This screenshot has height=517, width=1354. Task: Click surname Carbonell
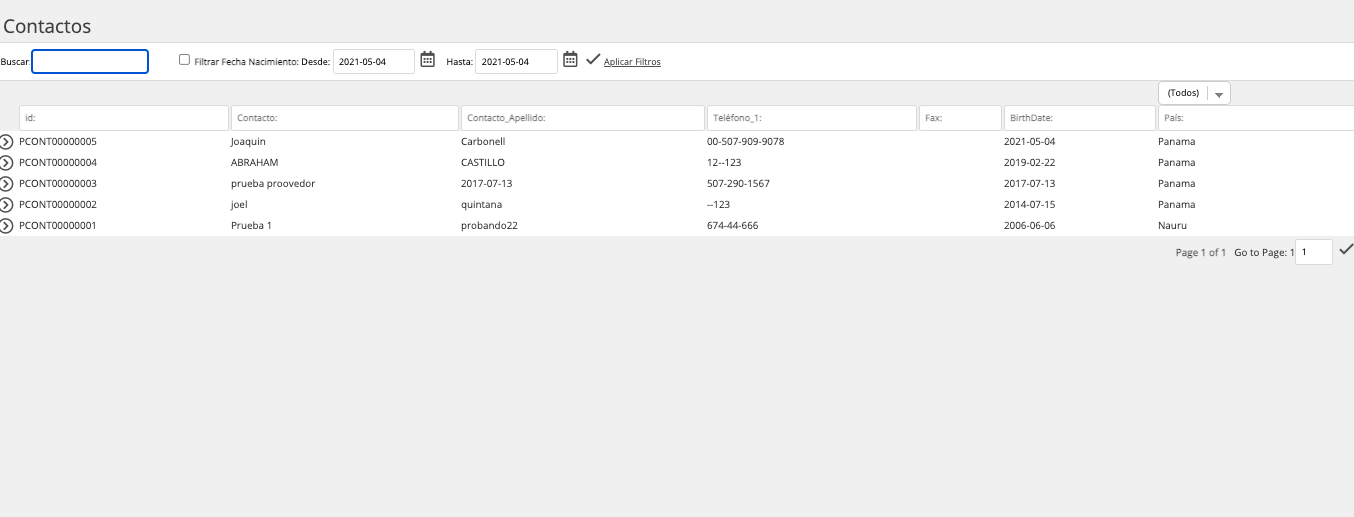click(483, 142)
